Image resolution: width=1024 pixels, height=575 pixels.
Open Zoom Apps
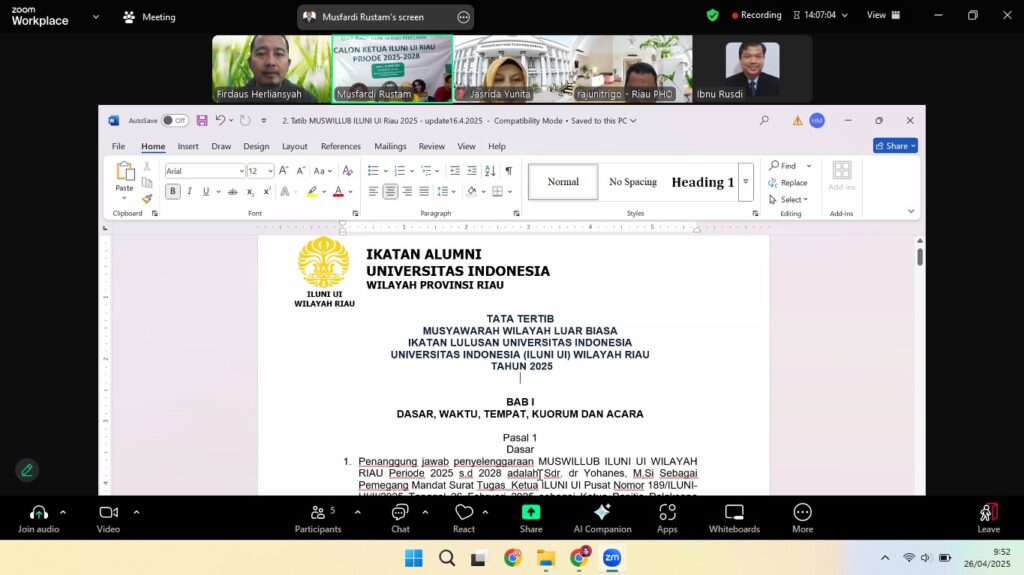(667, 519)
